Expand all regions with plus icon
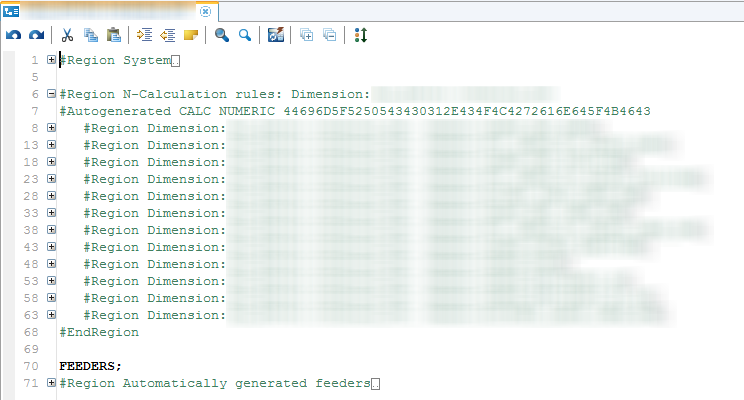744x400 pixels. 307,35
